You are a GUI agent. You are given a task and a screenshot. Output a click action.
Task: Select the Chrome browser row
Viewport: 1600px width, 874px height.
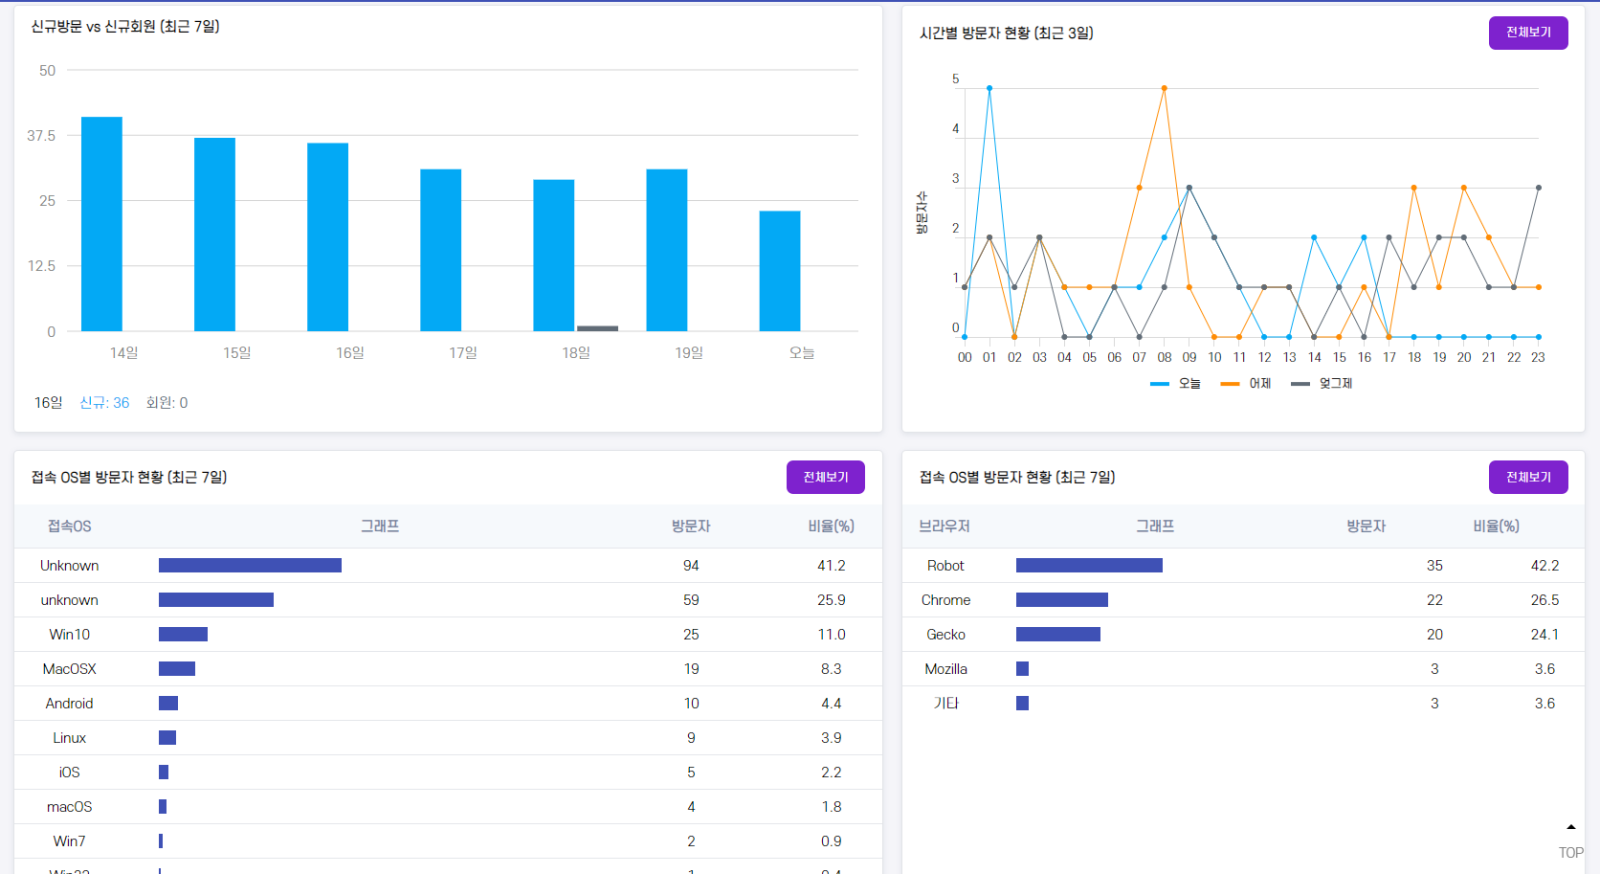click(946, 600)
